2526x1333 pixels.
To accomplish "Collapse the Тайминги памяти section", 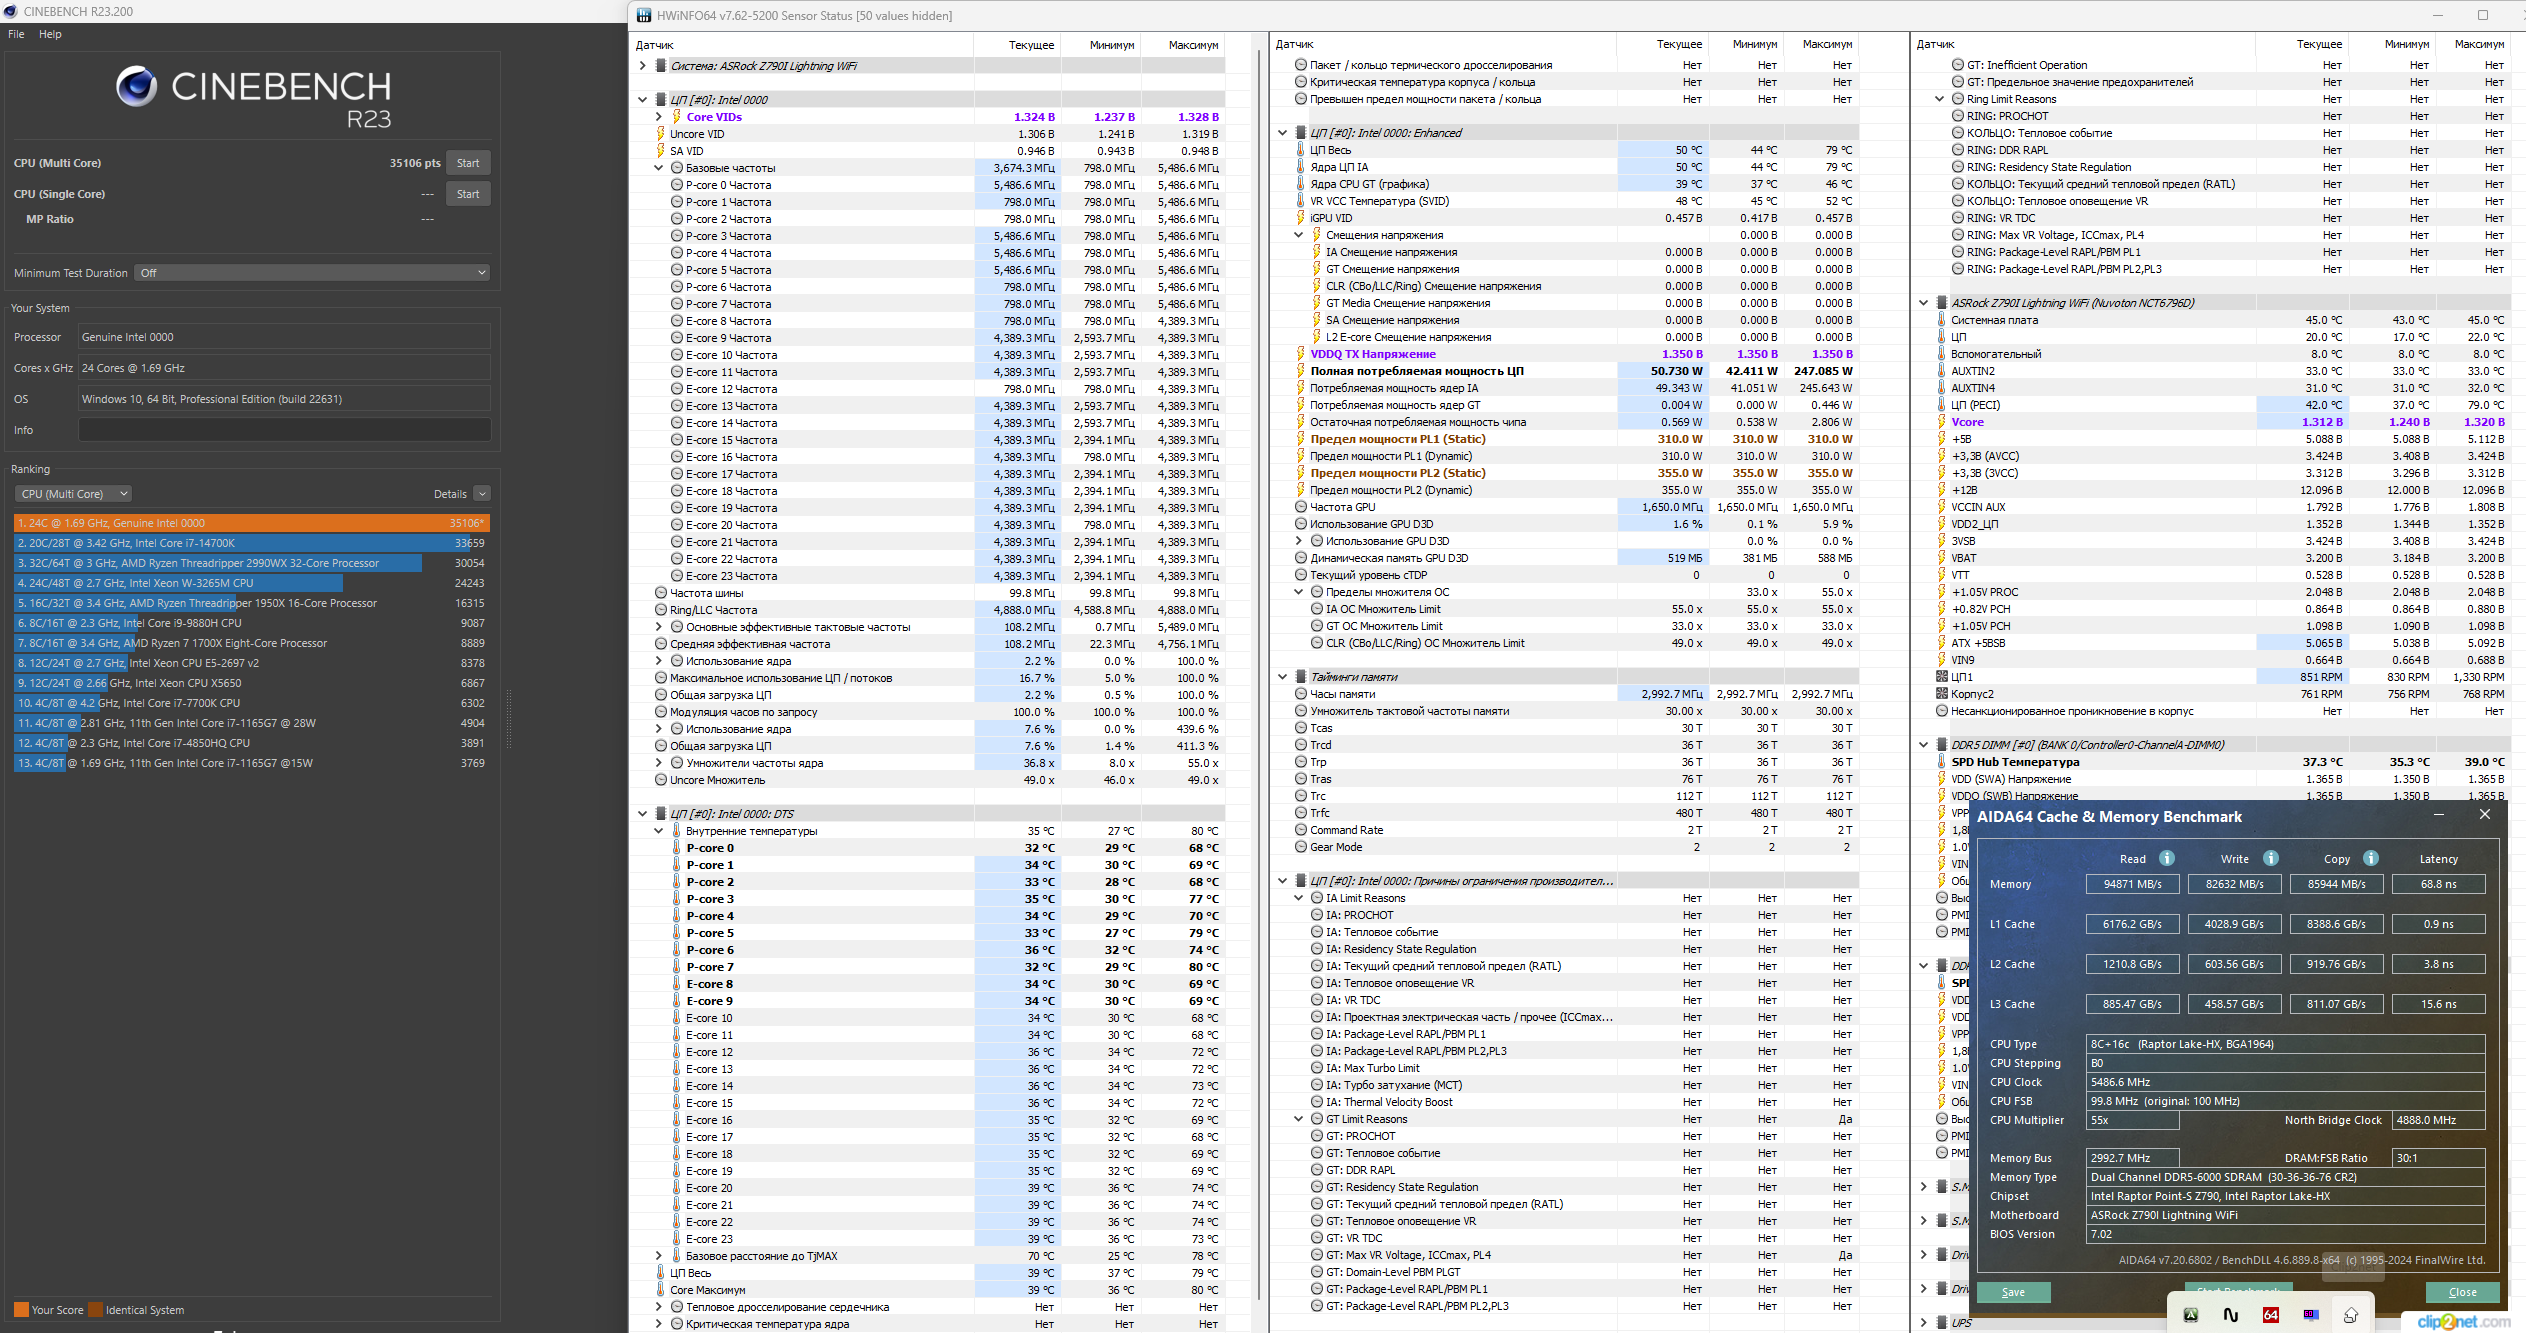I will [1282, 677].
